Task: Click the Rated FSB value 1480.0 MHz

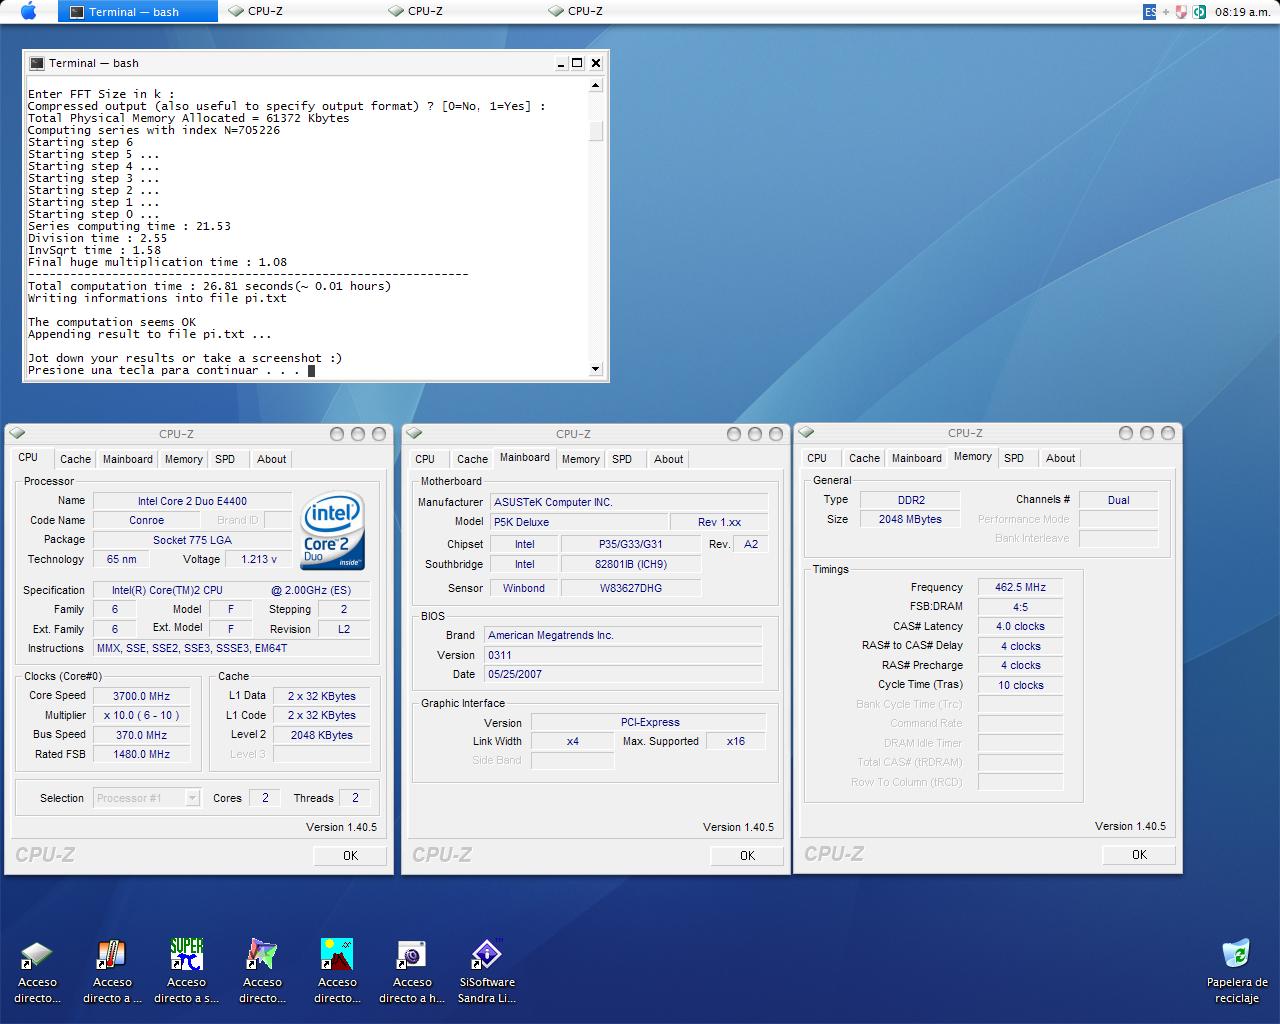Action: pos(141,755)
